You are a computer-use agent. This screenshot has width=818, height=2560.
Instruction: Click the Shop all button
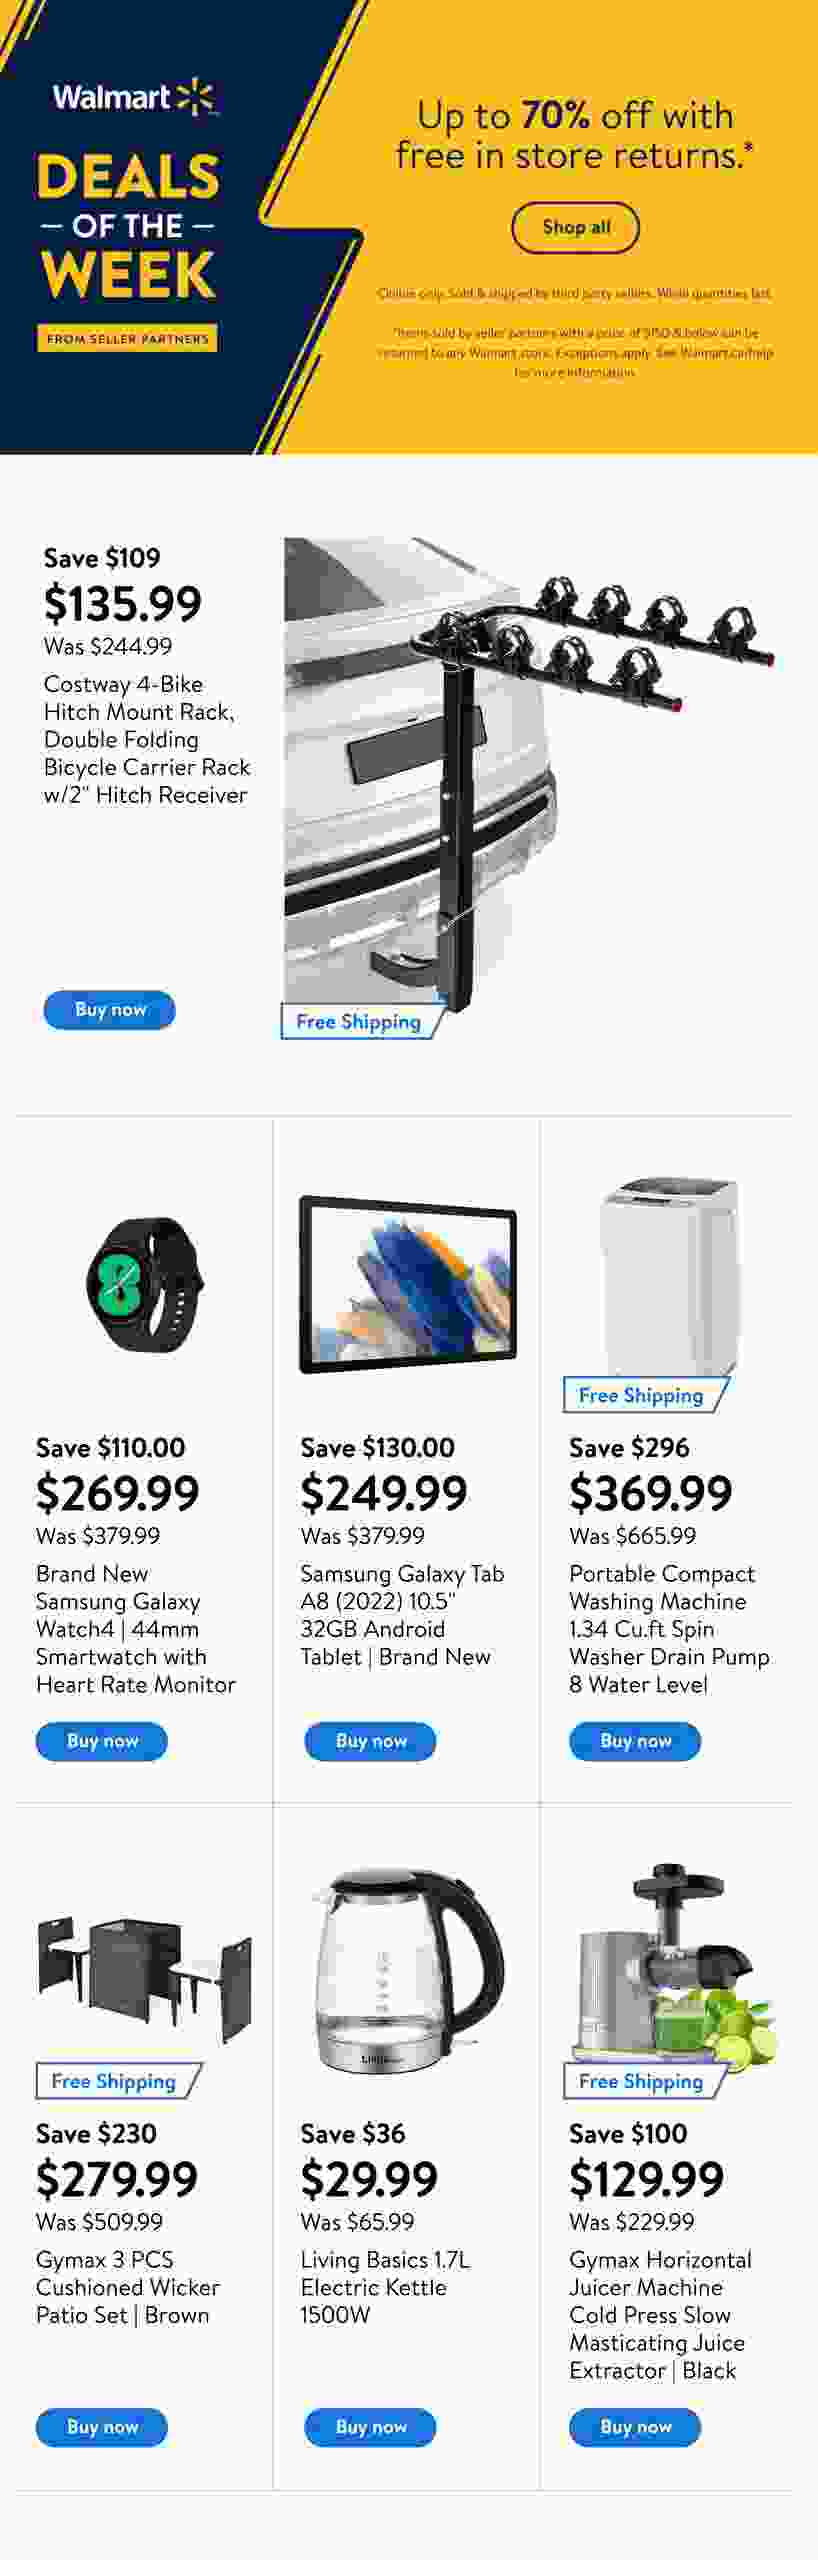pos(575,228)
